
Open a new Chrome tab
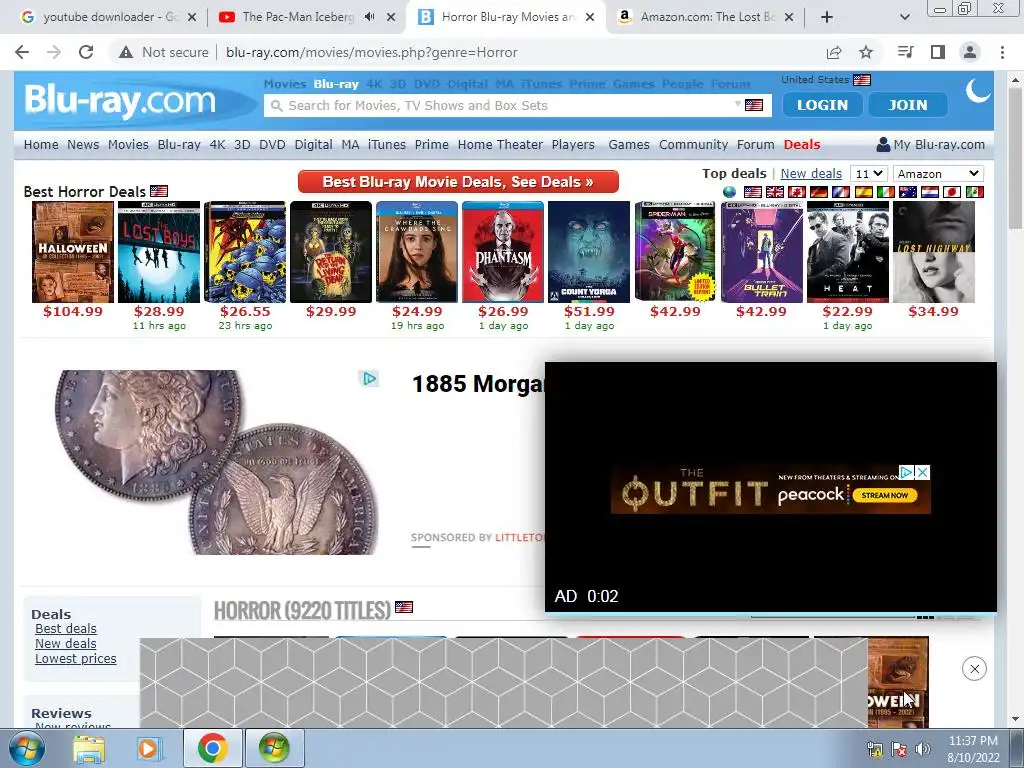pyautogui.click(x=827, y=17)
